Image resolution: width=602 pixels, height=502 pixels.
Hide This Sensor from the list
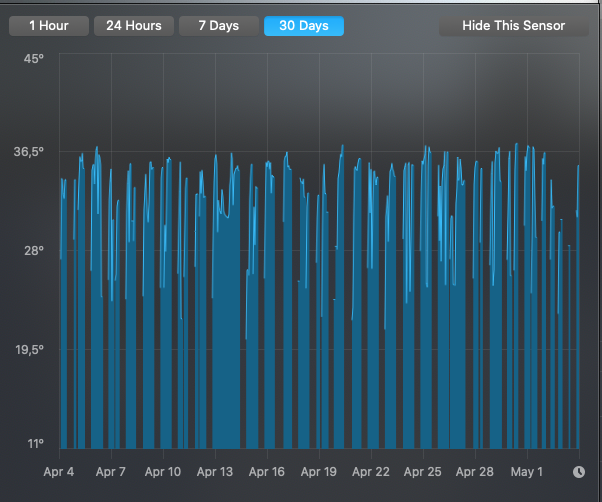pyautogui.click(x=514, y=26)
